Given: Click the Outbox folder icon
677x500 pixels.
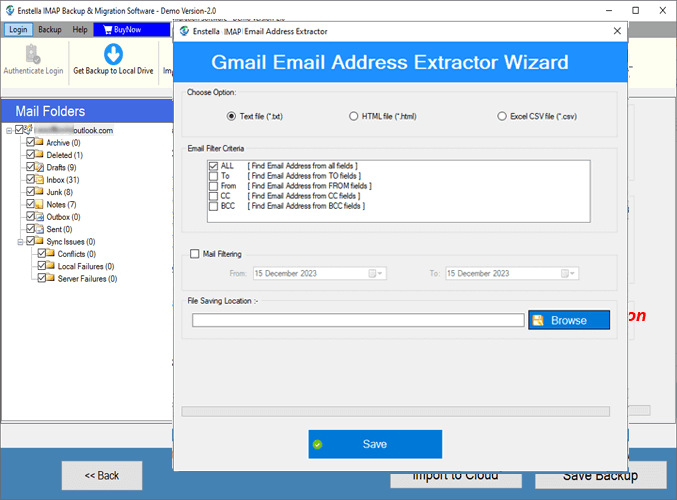Looking at the screenshot, I should coord(39,216).
